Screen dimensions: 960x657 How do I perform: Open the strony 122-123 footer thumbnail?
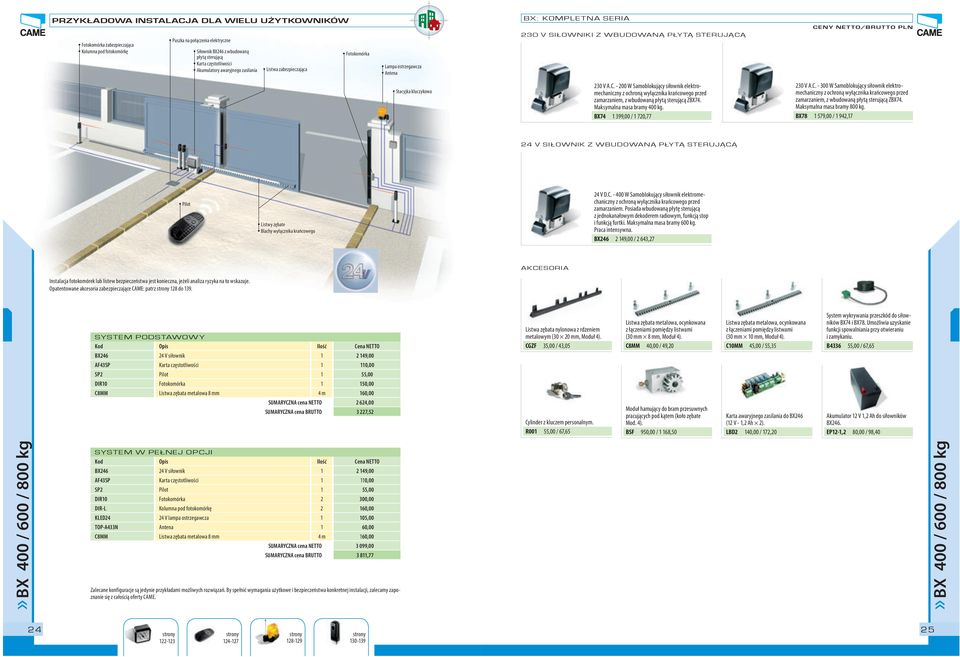pos(151,637)
